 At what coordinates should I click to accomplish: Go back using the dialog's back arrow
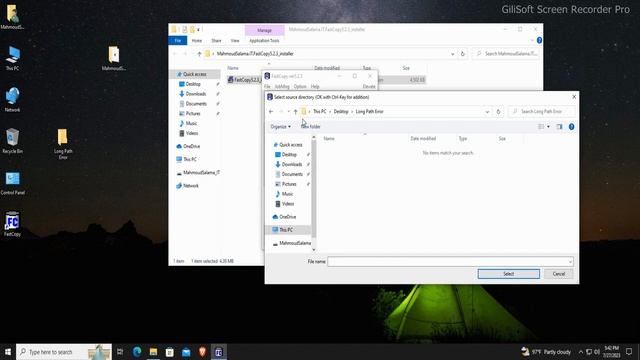point(271,111)
